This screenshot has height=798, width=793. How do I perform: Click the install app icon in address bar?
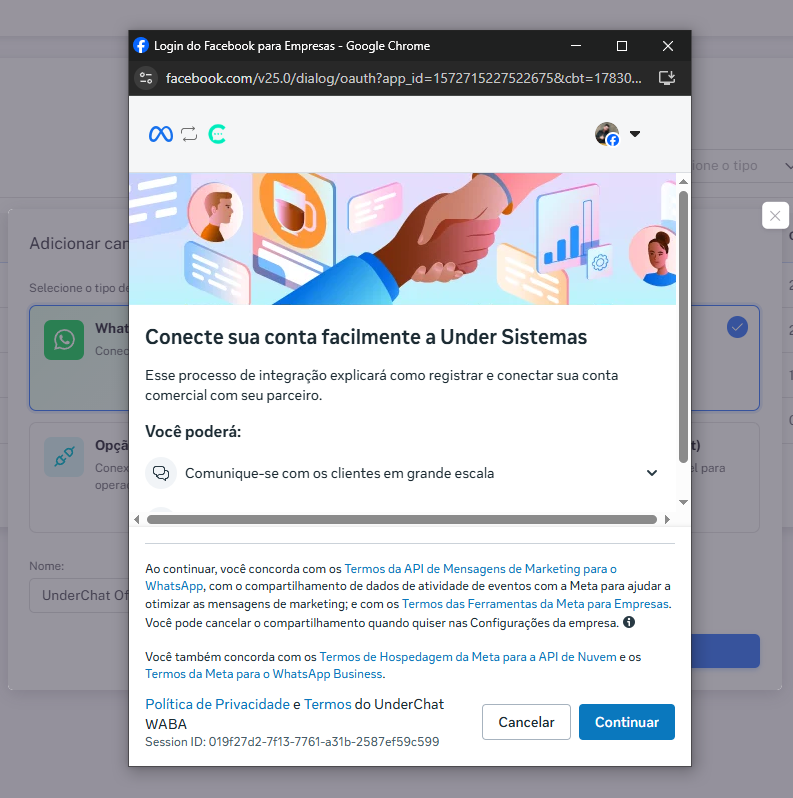(x=667, y=78)
